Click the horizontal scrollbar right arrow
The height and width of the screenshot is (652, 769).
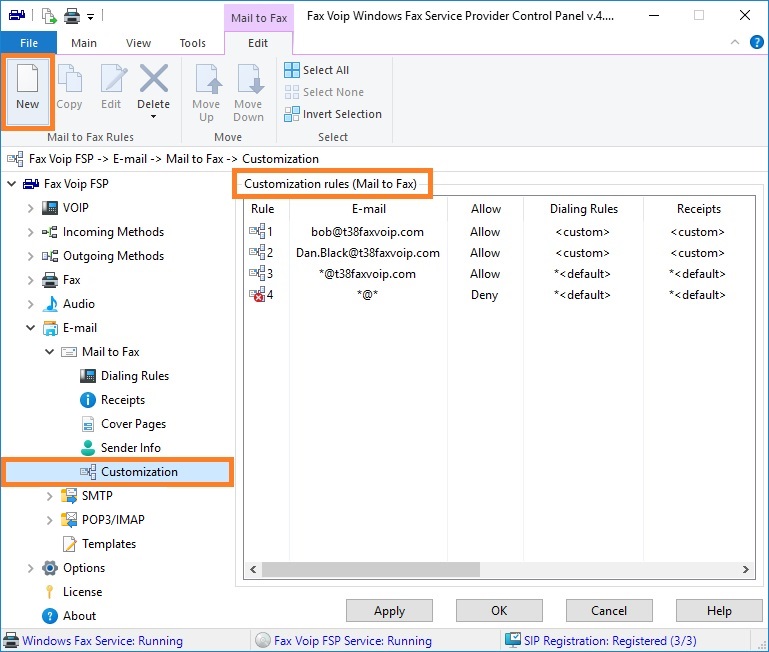(x=745, y=570)
